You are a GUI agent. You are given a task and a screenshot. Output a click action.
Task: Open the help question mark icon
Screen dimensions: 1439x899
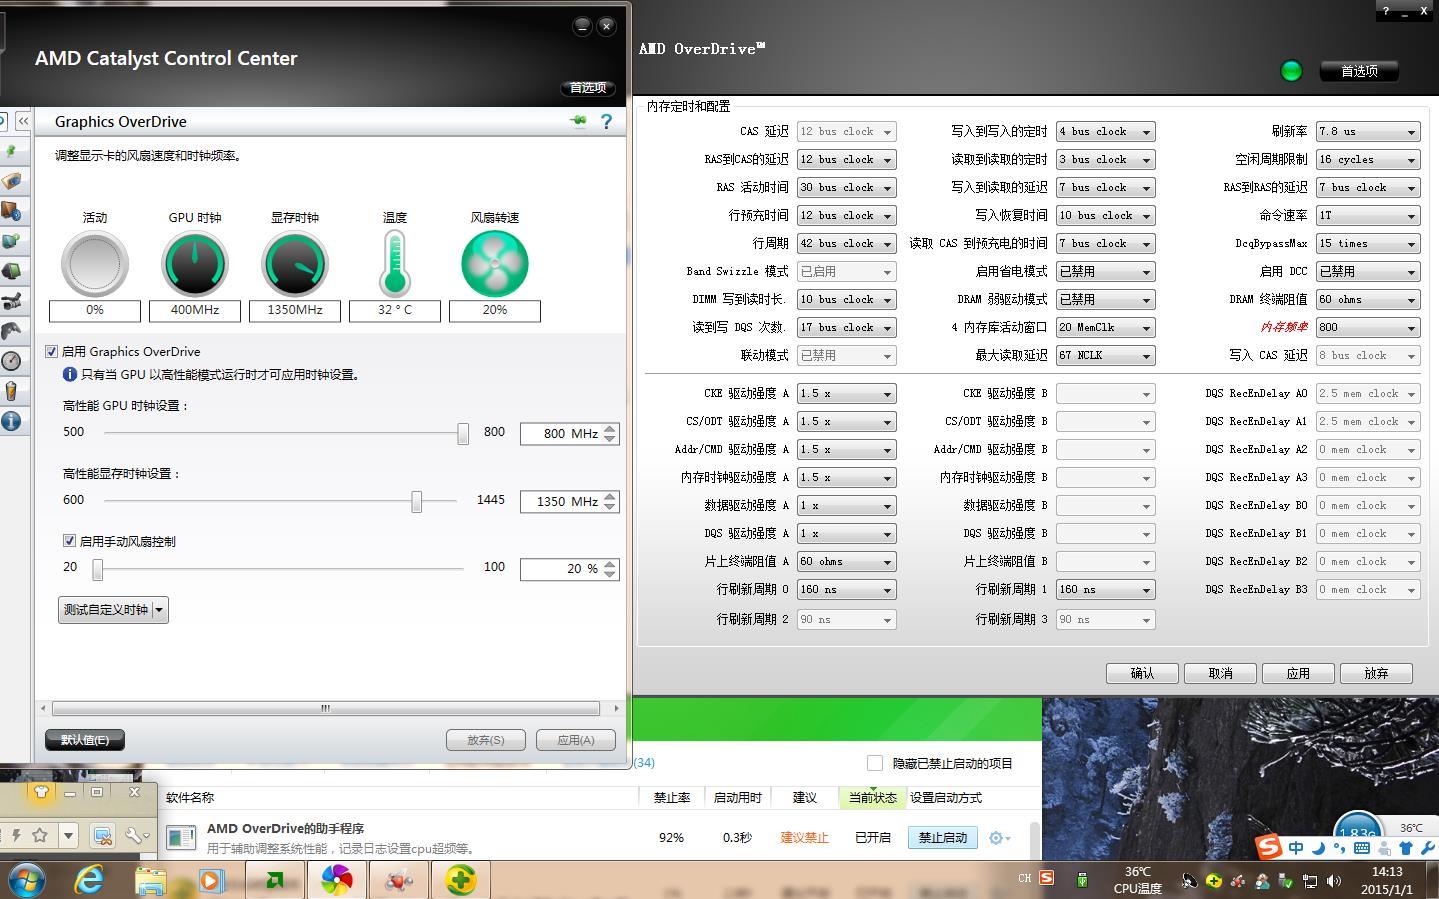tap(606, 121)
